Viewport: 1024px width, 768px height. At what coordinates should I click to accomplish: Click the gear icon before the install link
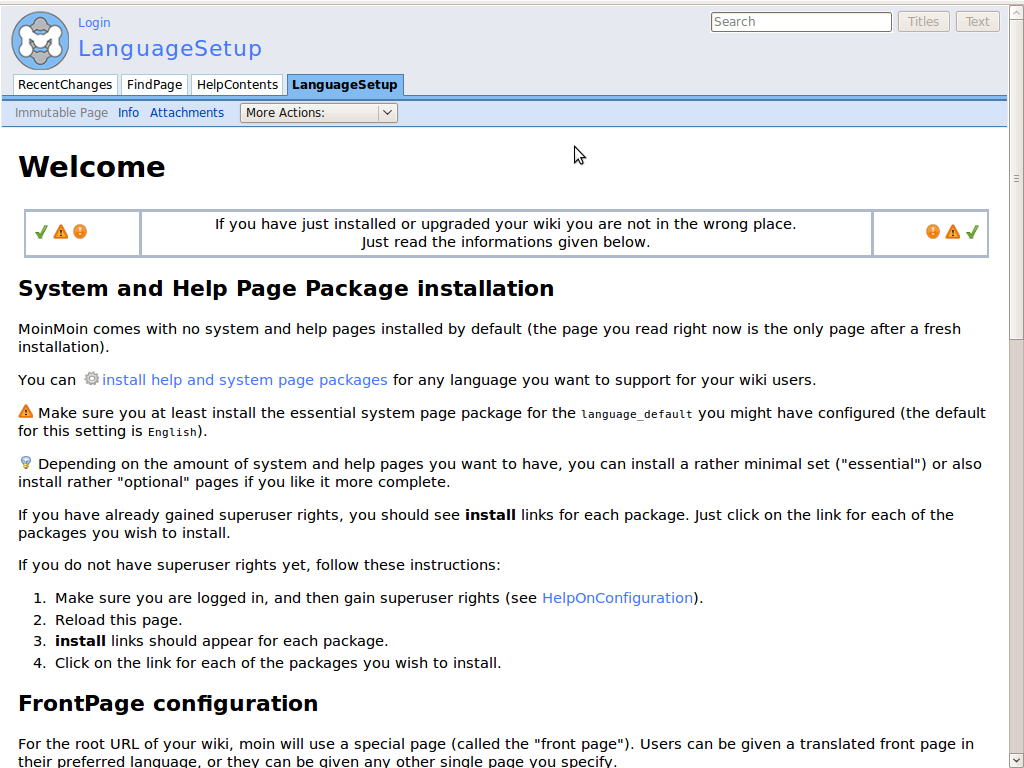[x=91, y=379]
